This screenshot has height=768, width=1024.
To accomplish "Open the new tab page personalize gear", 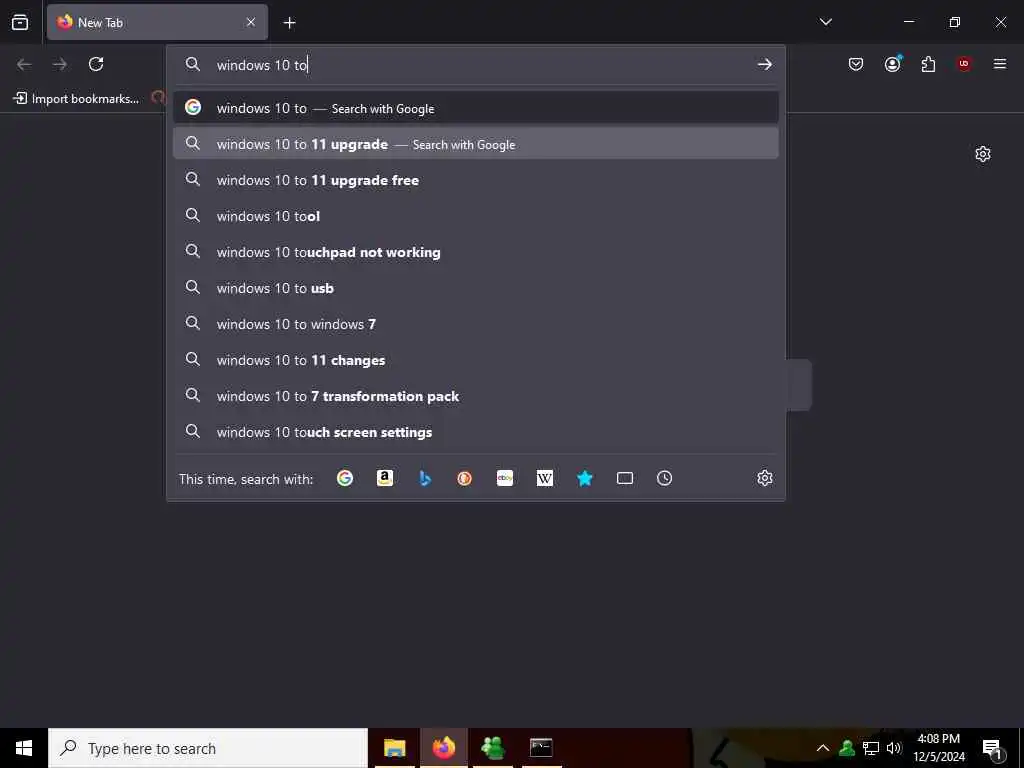I will pyautogui.click(x=983, y=154).
